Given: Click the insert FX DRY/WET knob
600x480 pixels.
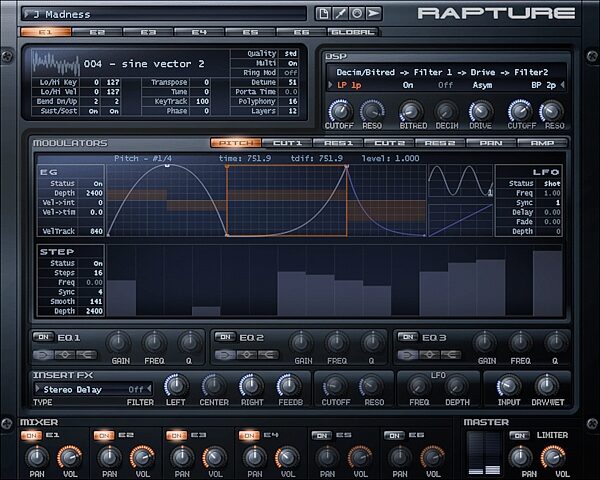Looking at the screenshot, I should tap(547, 386).
